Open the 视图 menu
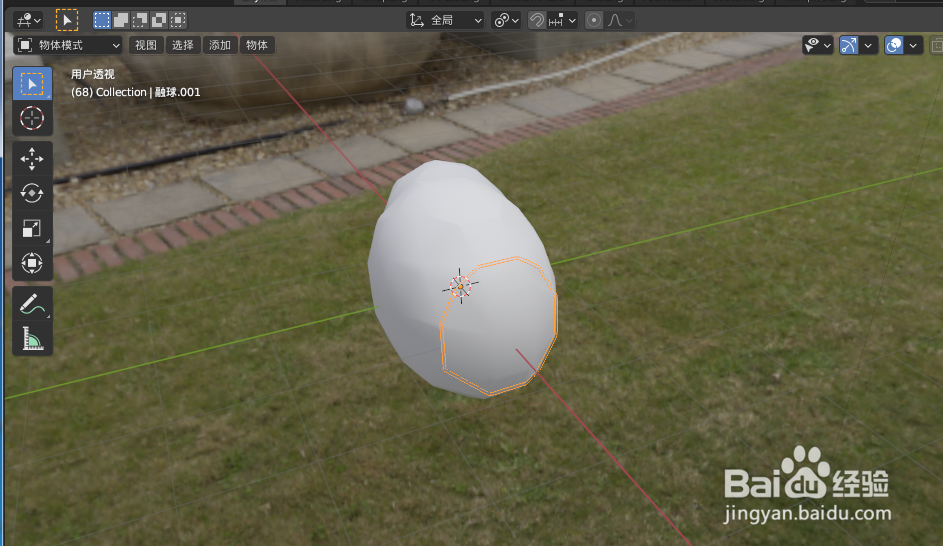Image resolution: width=943 pixels, height=546 pixels. [x=146, y=45]
